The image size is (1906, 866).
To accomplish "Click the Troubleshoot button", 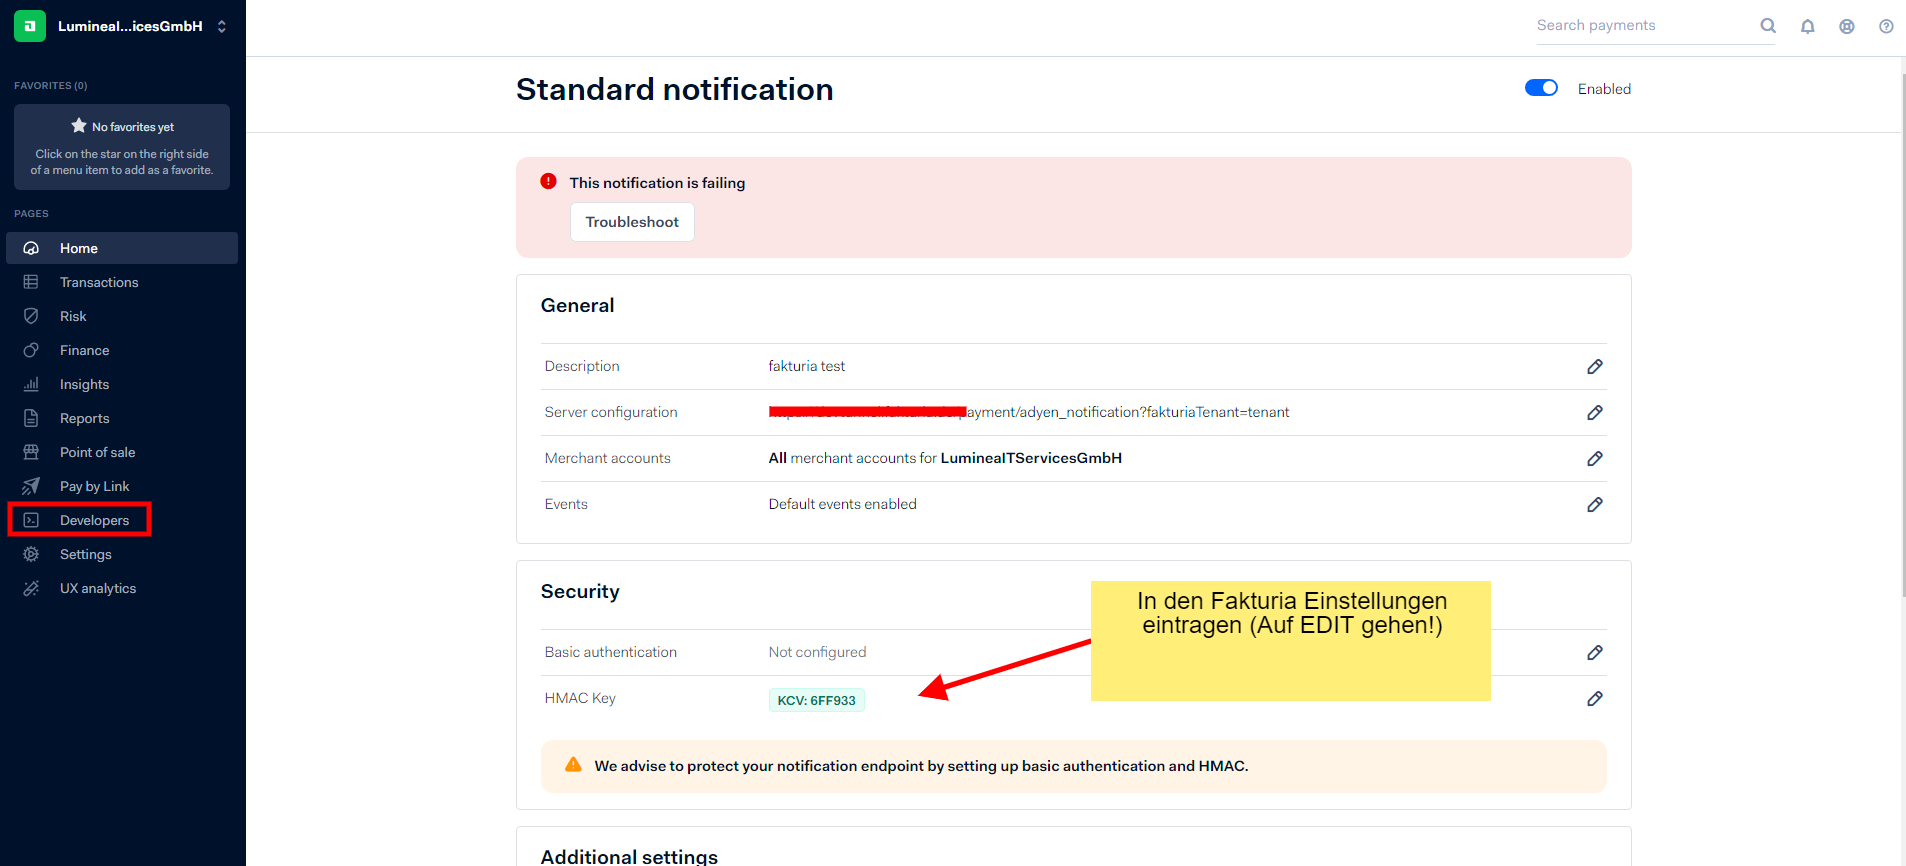I will (x=632, y=222).
